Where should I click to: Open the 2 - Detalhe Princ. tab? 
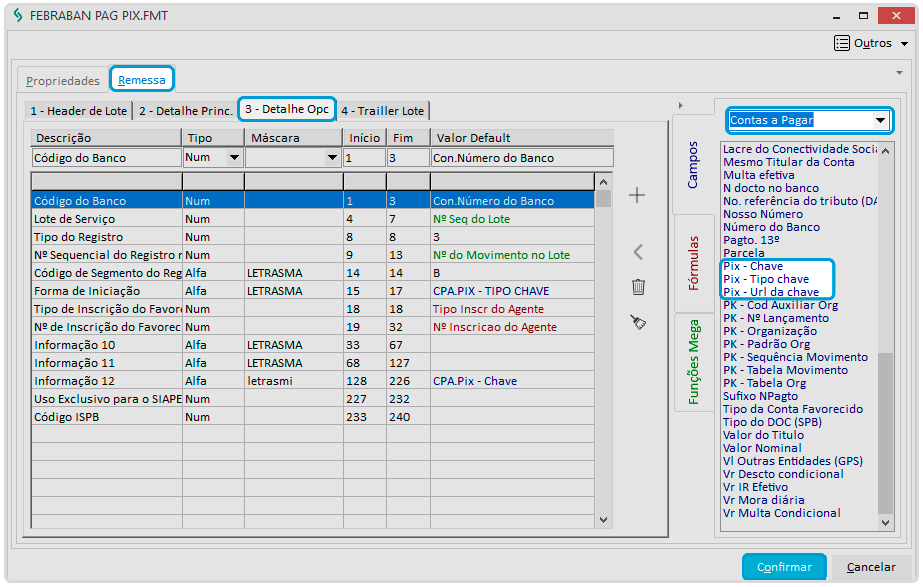[185, 111]
